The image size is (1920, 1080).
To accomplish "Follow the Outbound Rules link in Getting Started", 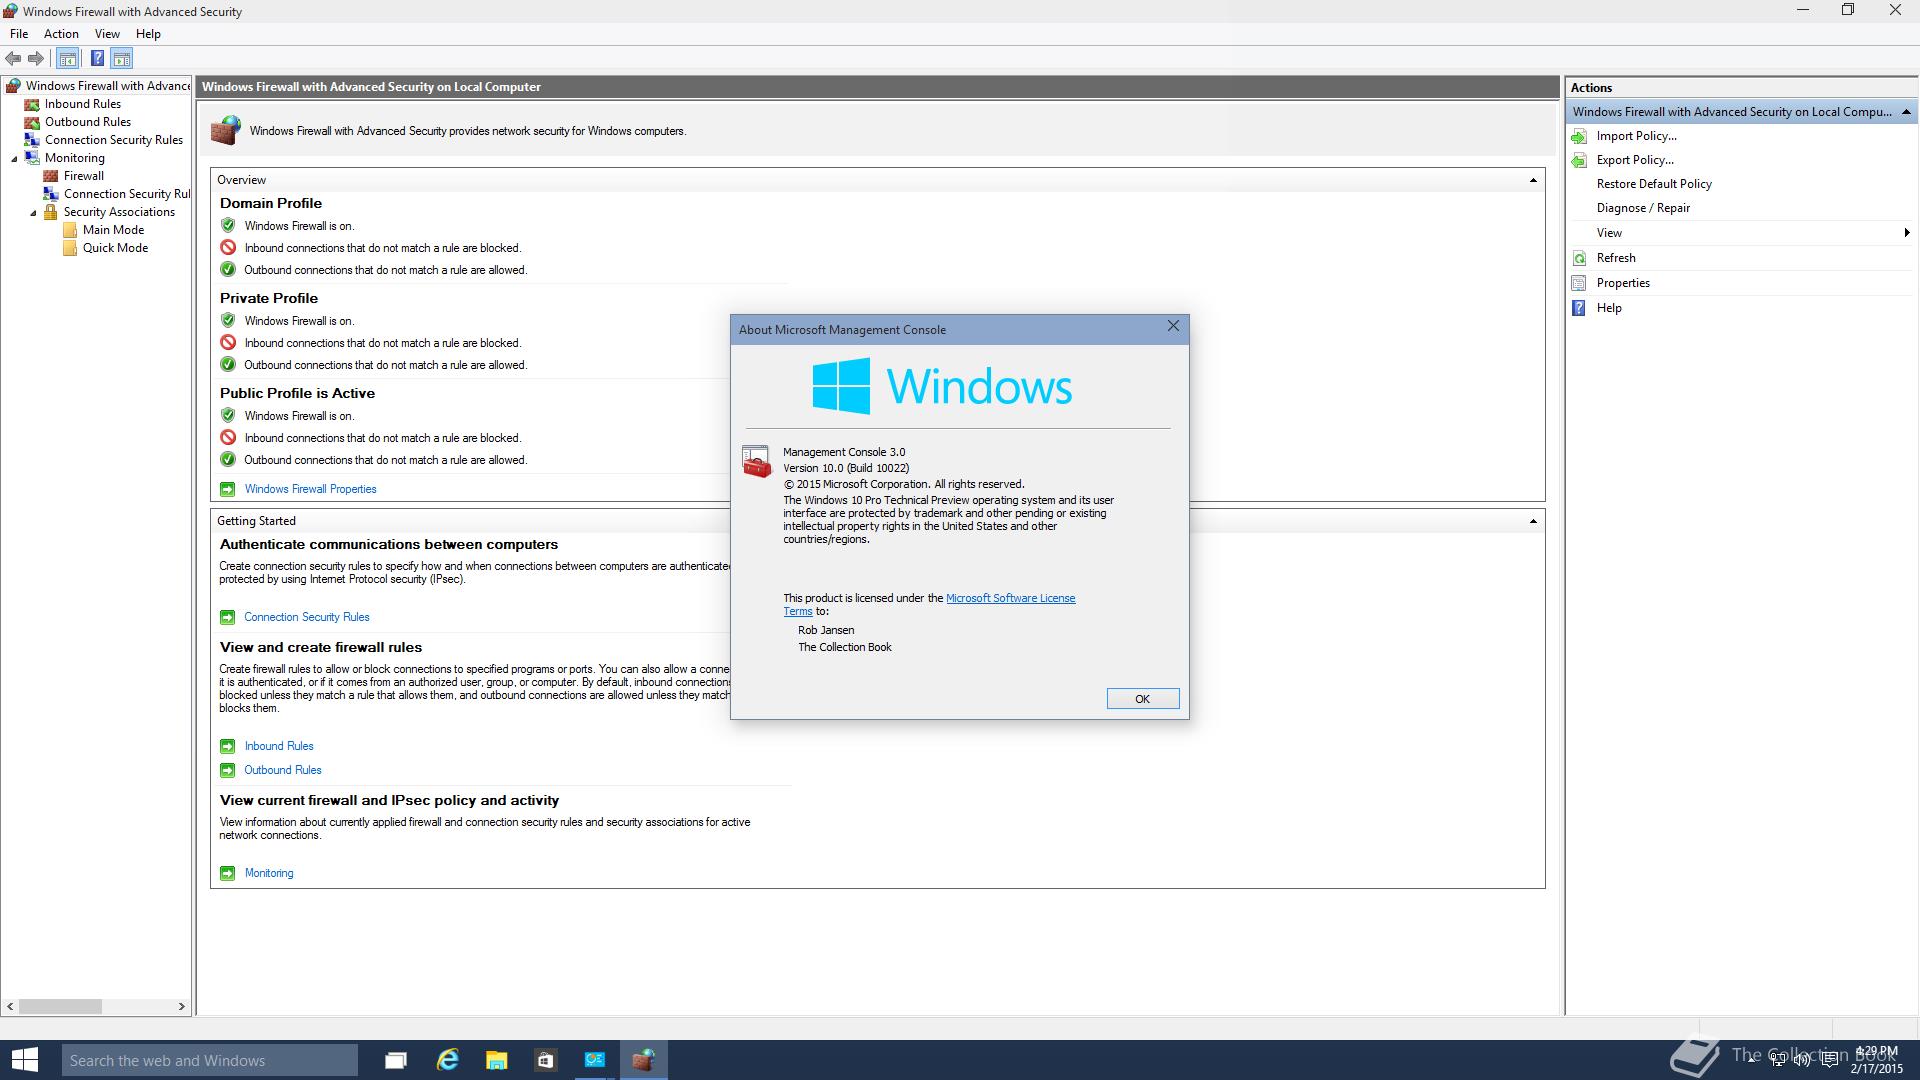I will click(283, 770).
